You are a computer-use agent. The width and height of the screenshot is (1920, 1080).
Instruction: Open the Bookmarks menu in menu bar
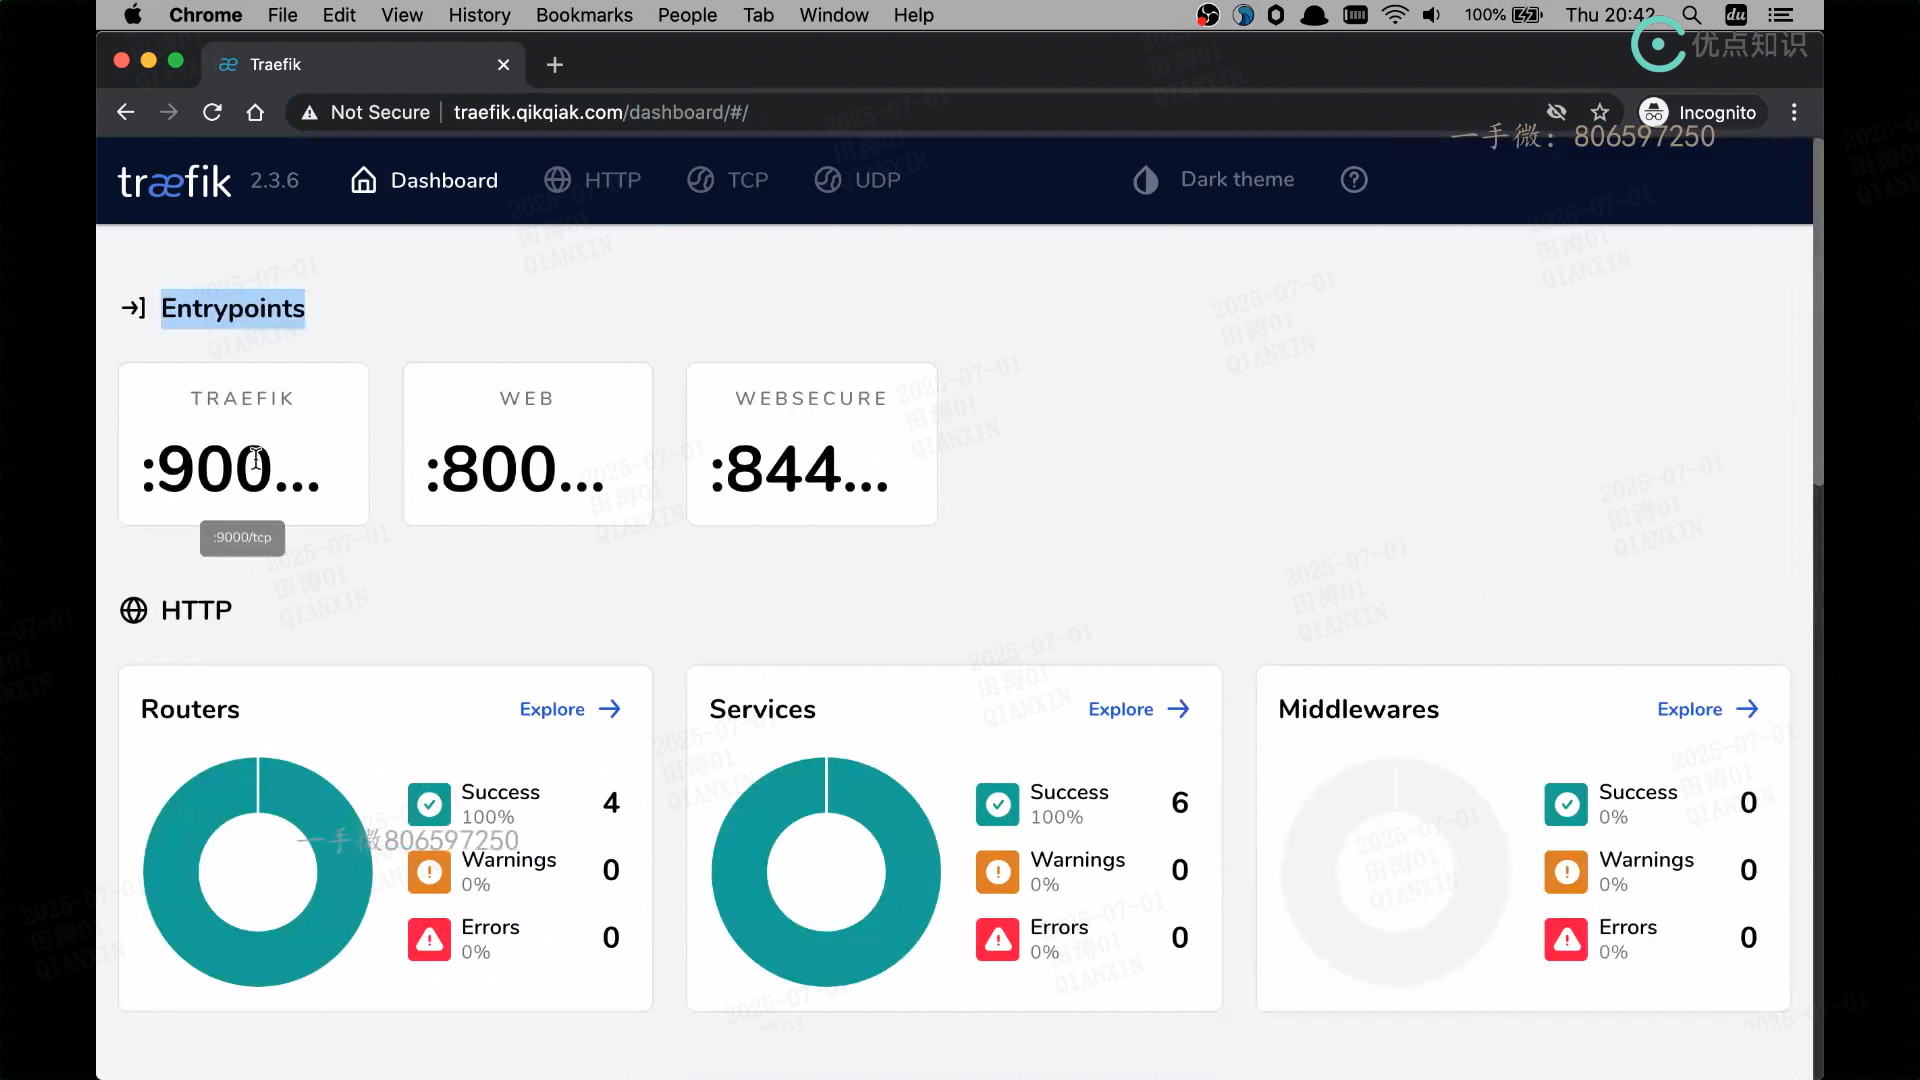584,15
